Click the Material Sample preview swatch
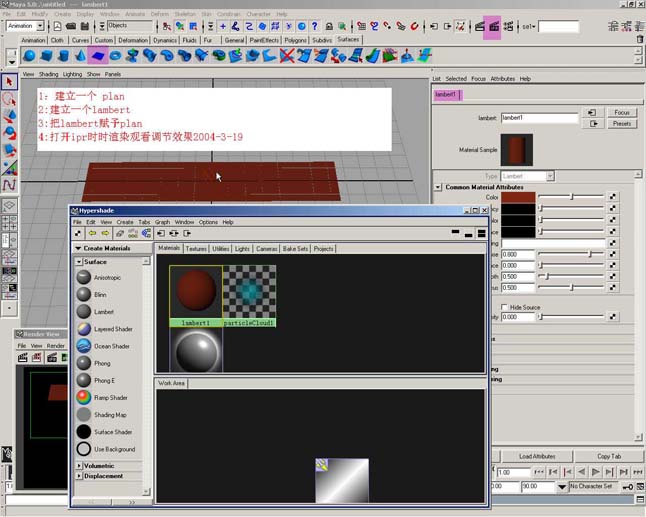The height and width of the screenshot is (517, 646). 517,150
